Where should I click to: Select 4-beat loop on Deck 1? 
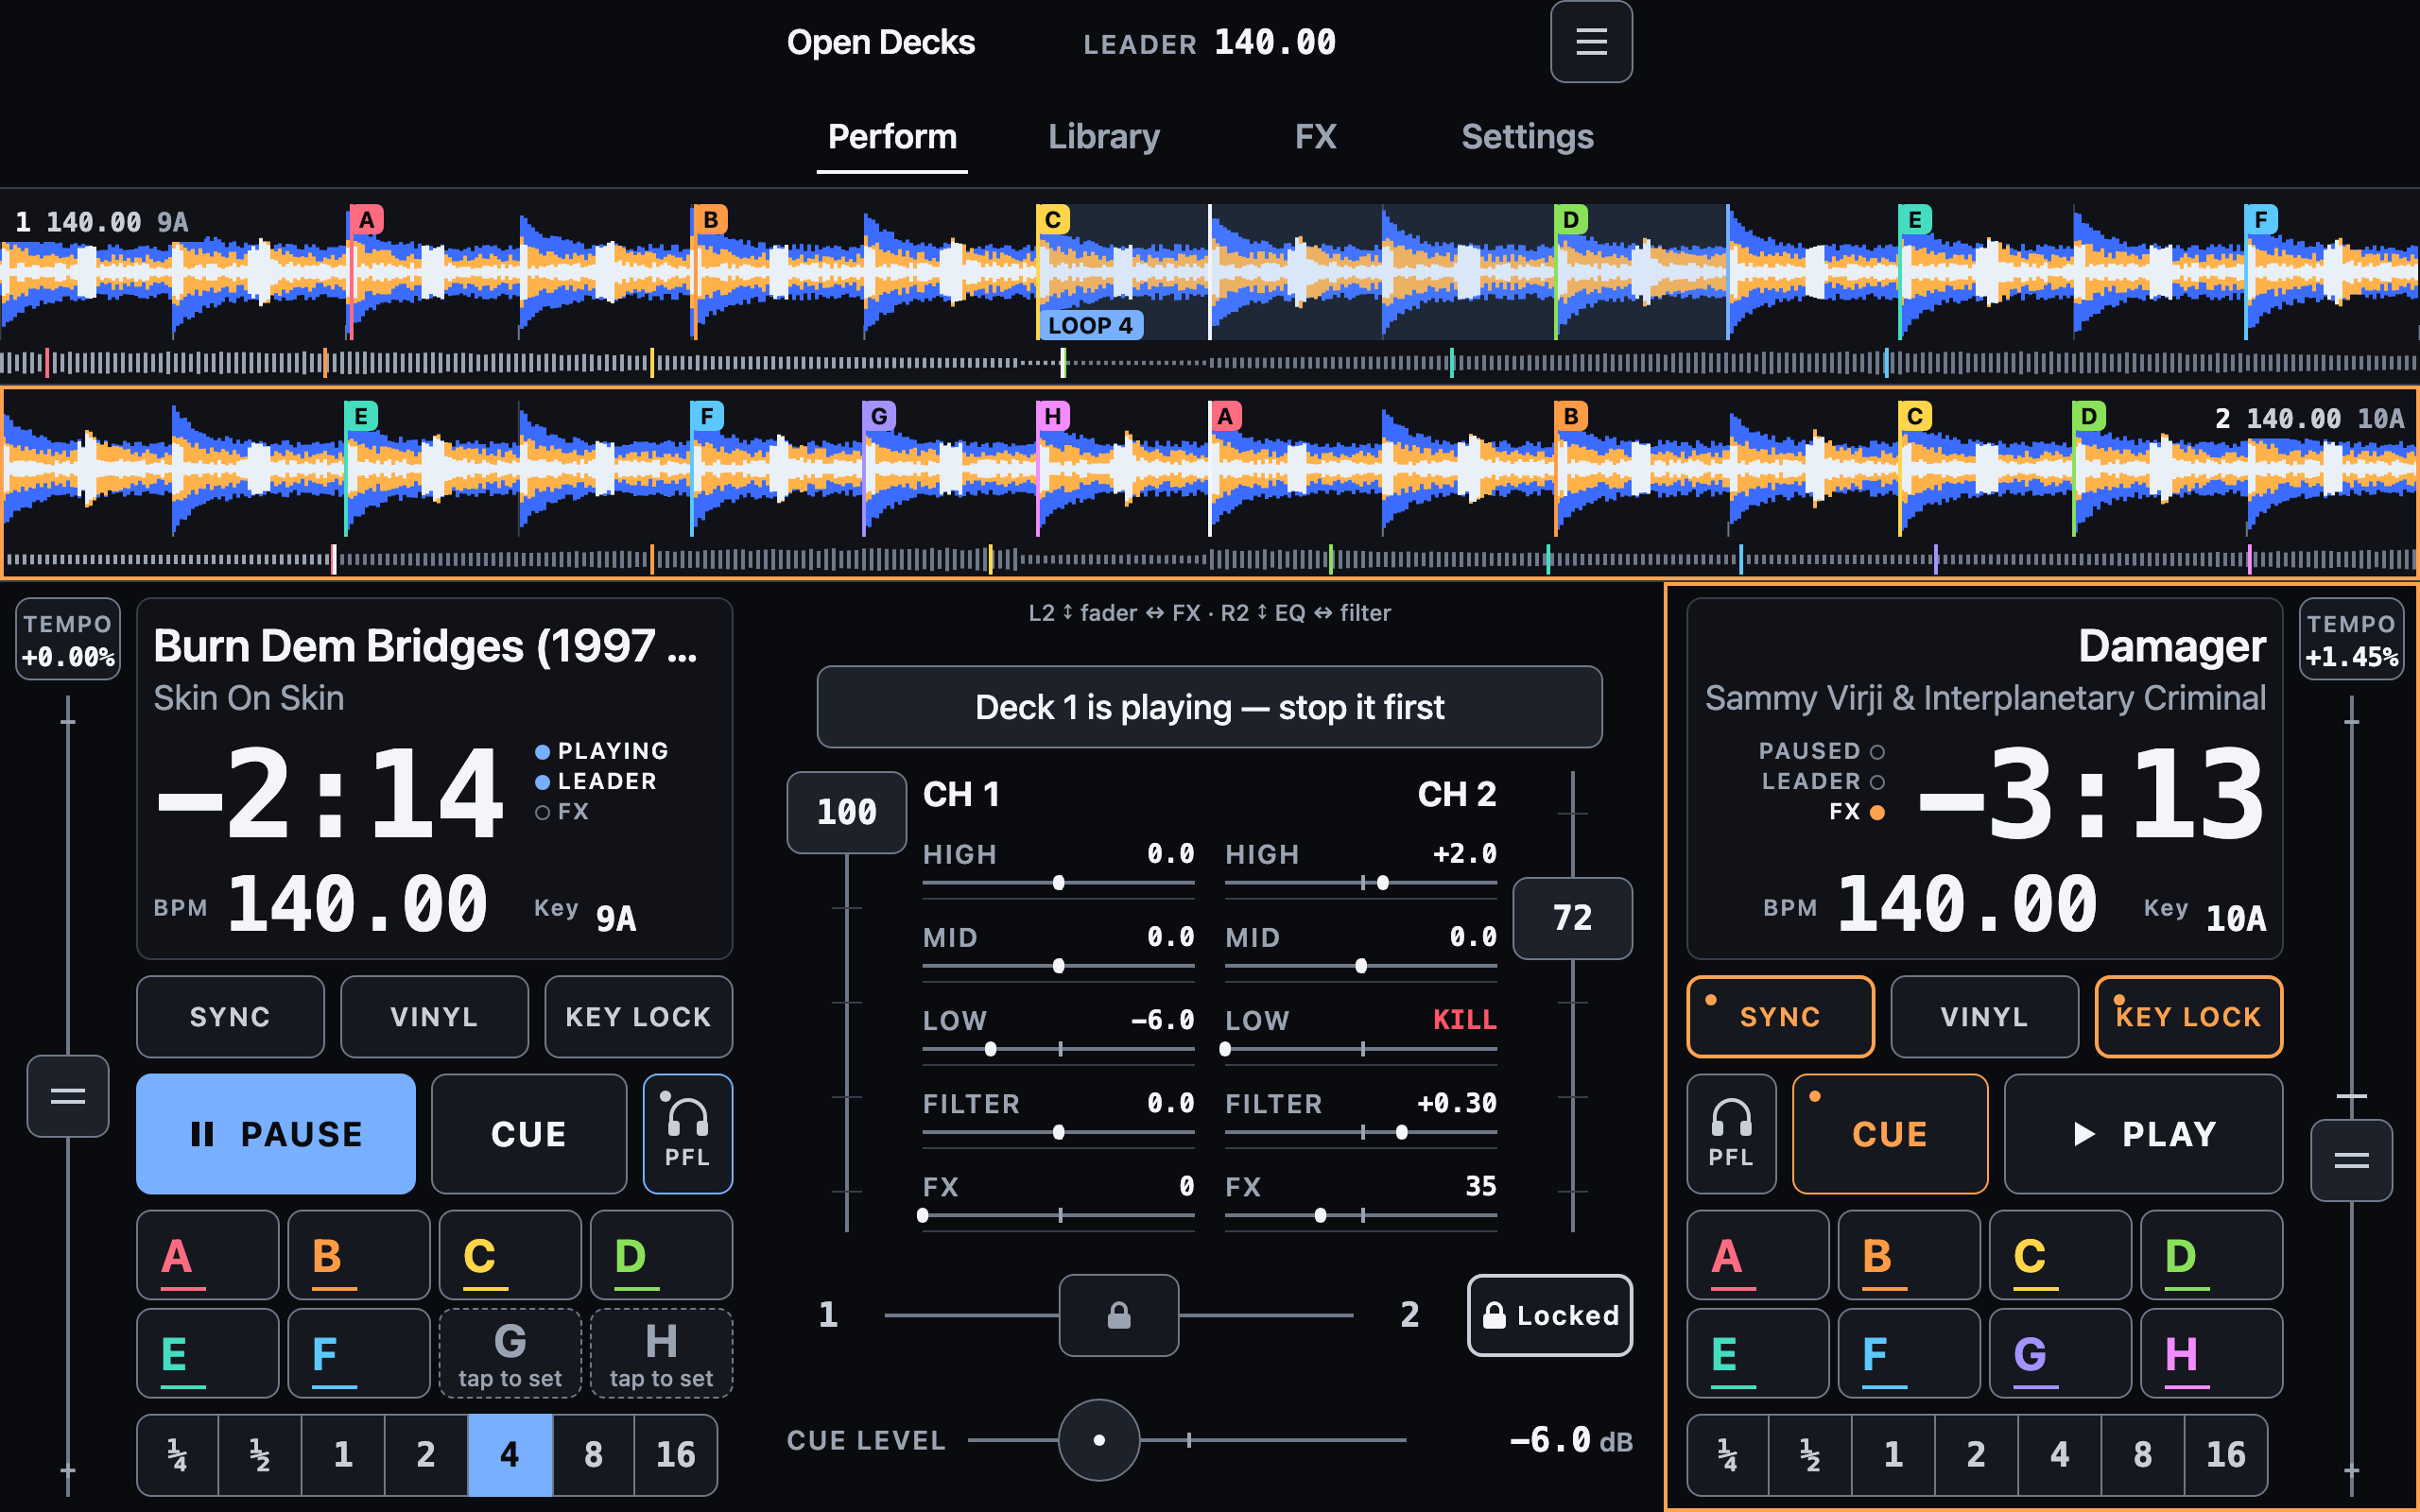tap(510, 1455)
